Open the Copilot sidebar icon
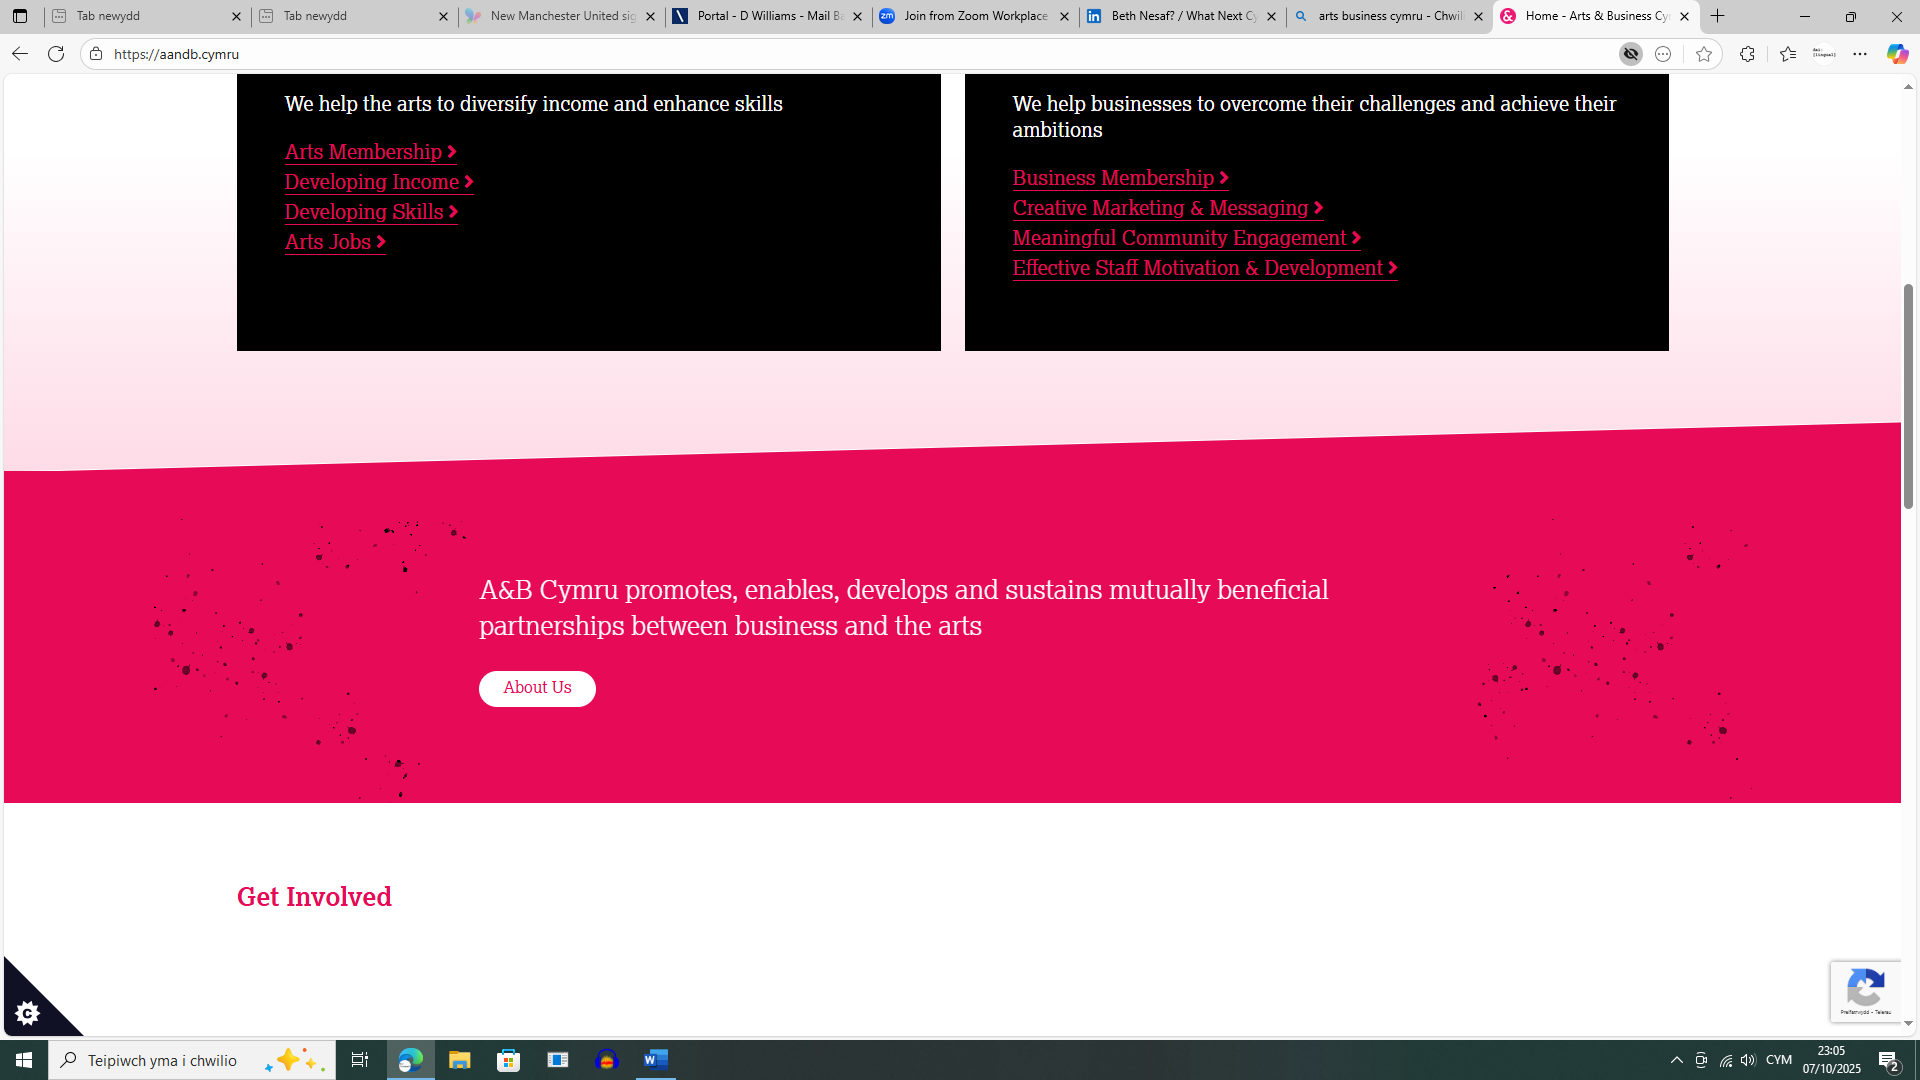The height and width of the screenshot is (1080, 1920). click(x=1897, y=54)
